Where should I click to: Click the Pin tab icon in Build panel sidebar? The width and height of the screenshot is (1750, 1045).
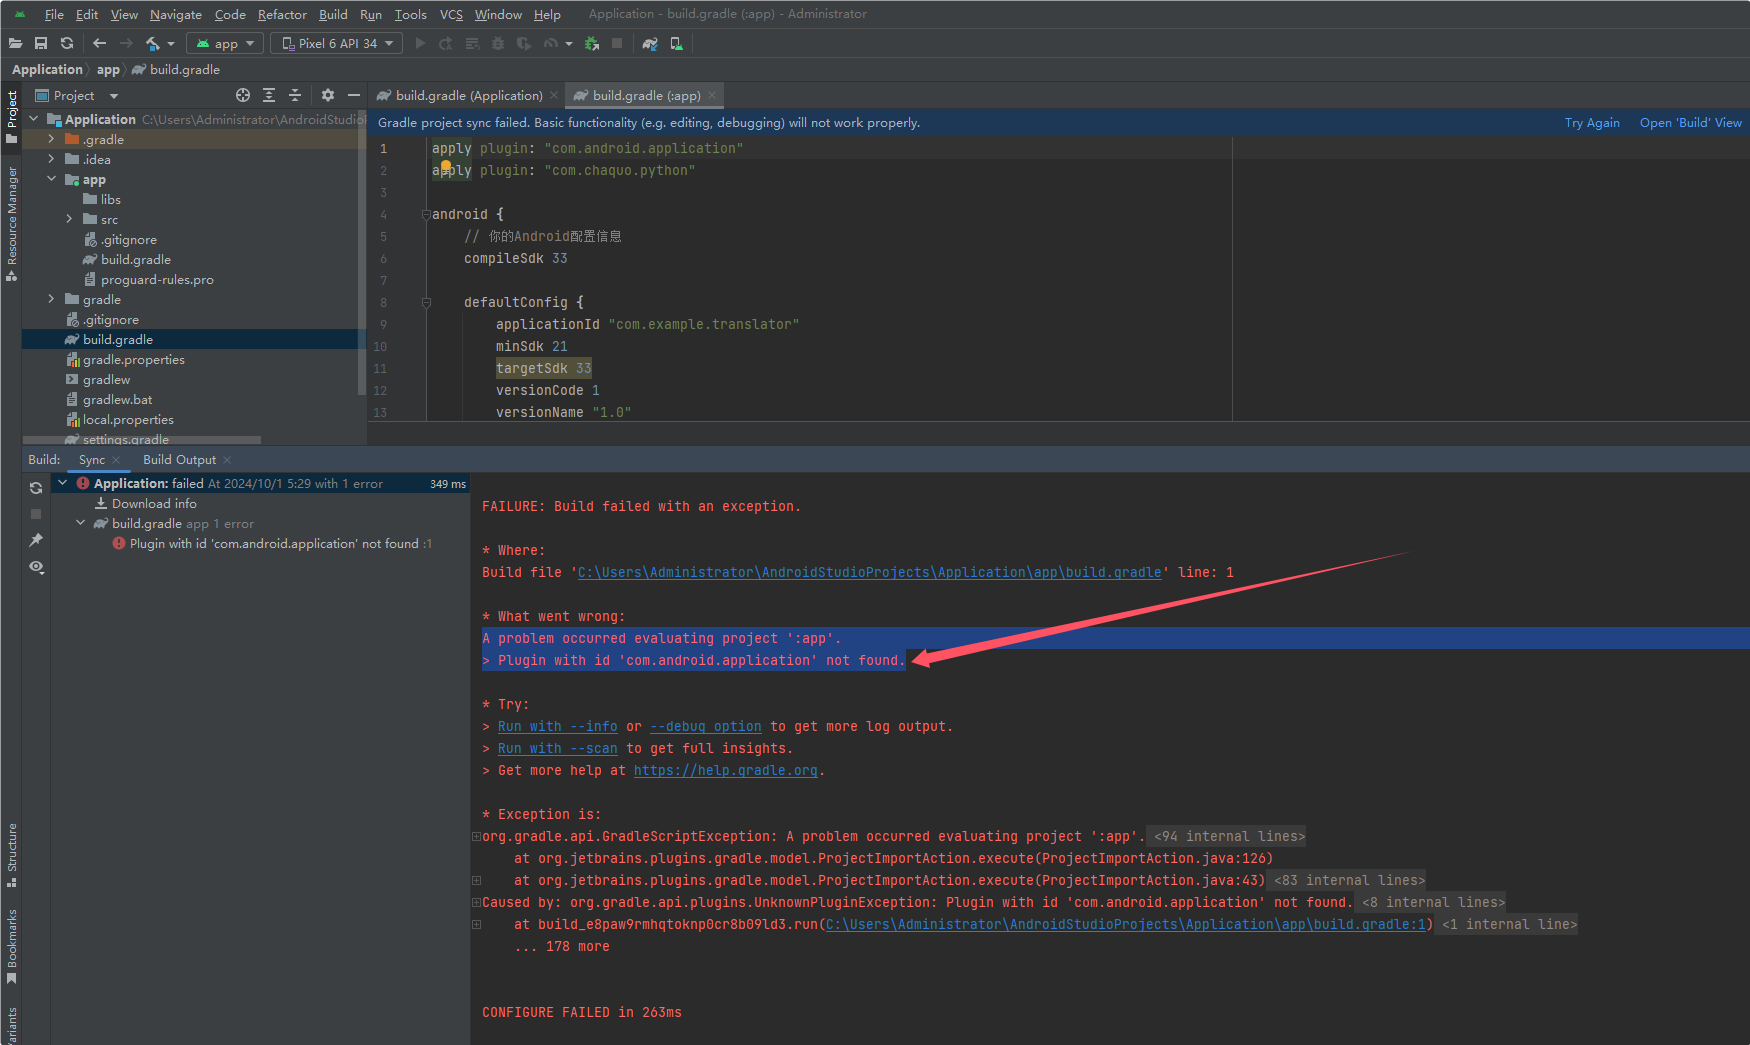click(x=36, y=540)
